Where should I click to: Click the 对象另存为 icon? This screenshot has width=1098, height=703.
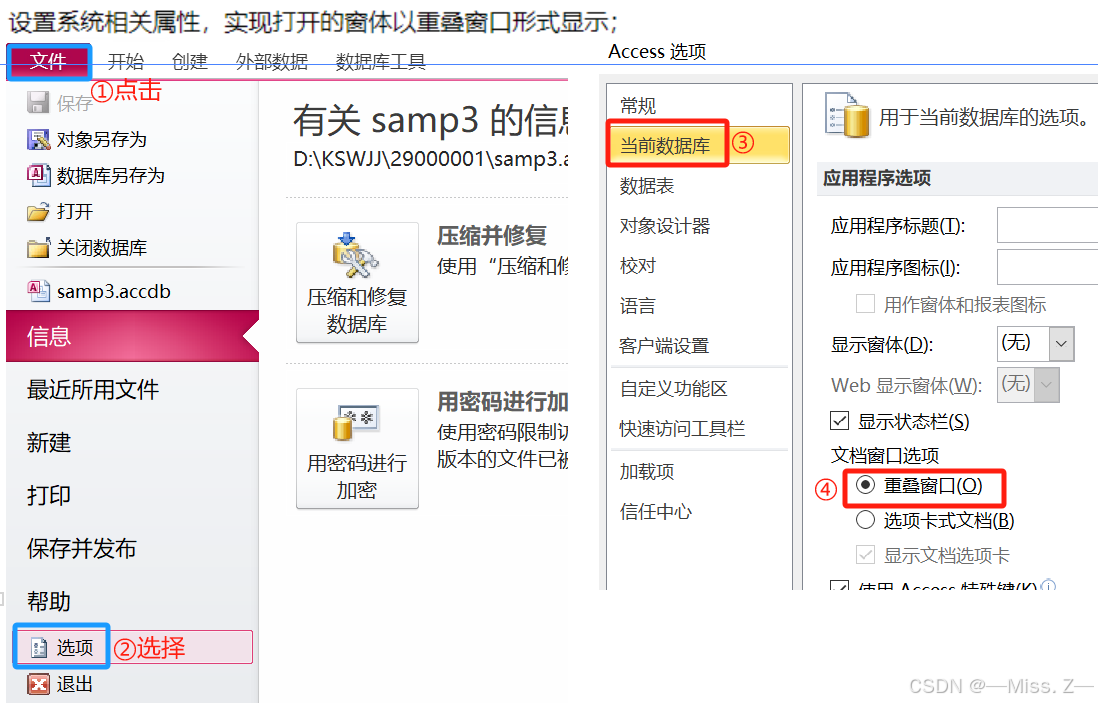pyautogui.click(x=38, y=139)
